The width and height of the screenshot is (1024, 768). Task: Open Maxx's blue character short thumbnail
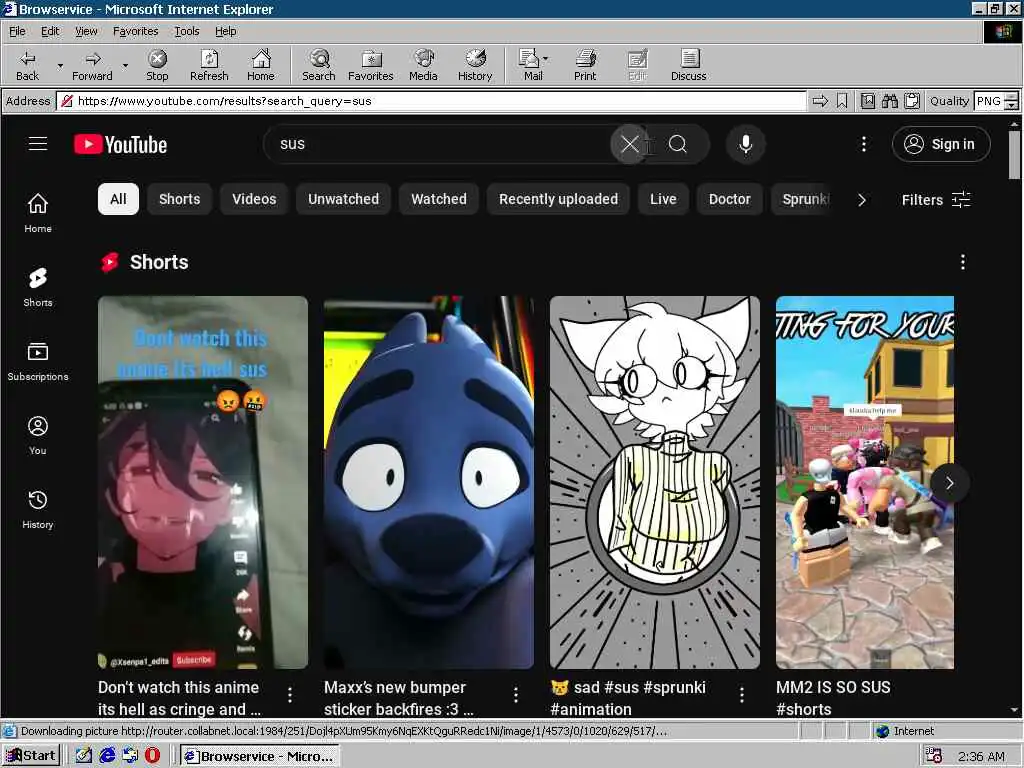pos(428,483)
